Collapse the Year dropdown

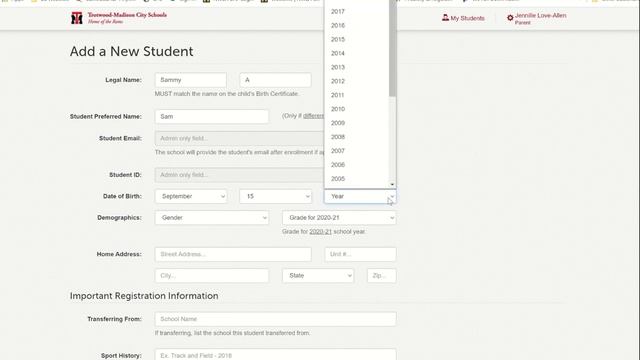(x=360, y=196)
